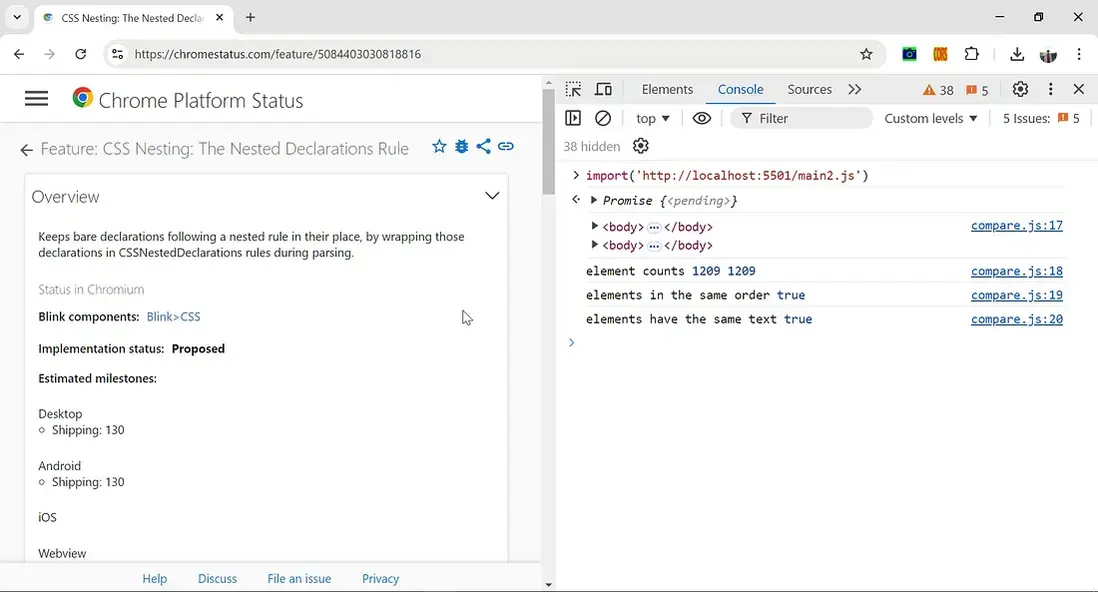Open the Blink>CSS component link
This screenshot has width=1098, height=592.
(173, 317)
